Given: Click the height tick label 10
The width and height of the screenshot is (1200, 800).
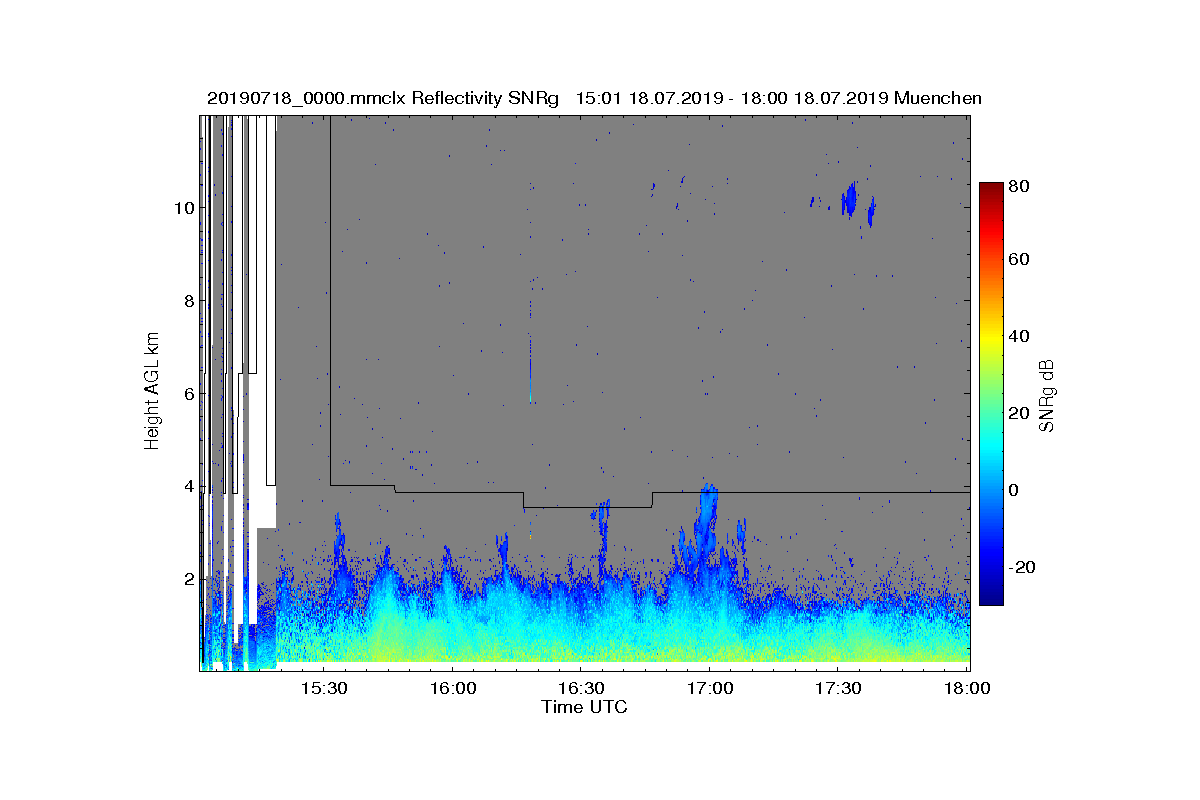Looking at the screenshot, I should point(183,208).
